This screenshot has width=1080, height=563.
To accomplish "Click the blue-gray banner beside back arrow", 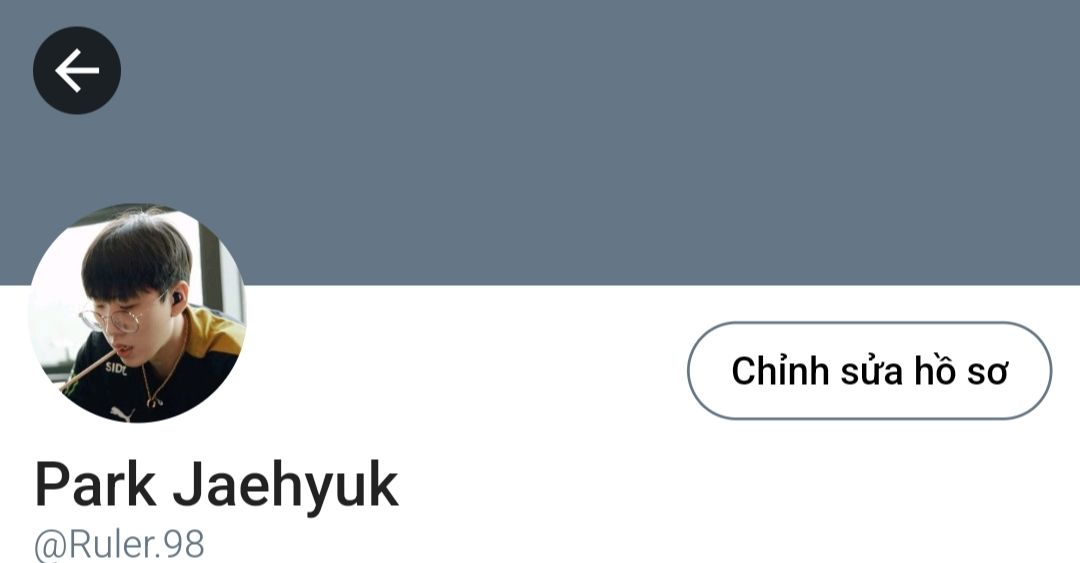I will tap(540, 142).
